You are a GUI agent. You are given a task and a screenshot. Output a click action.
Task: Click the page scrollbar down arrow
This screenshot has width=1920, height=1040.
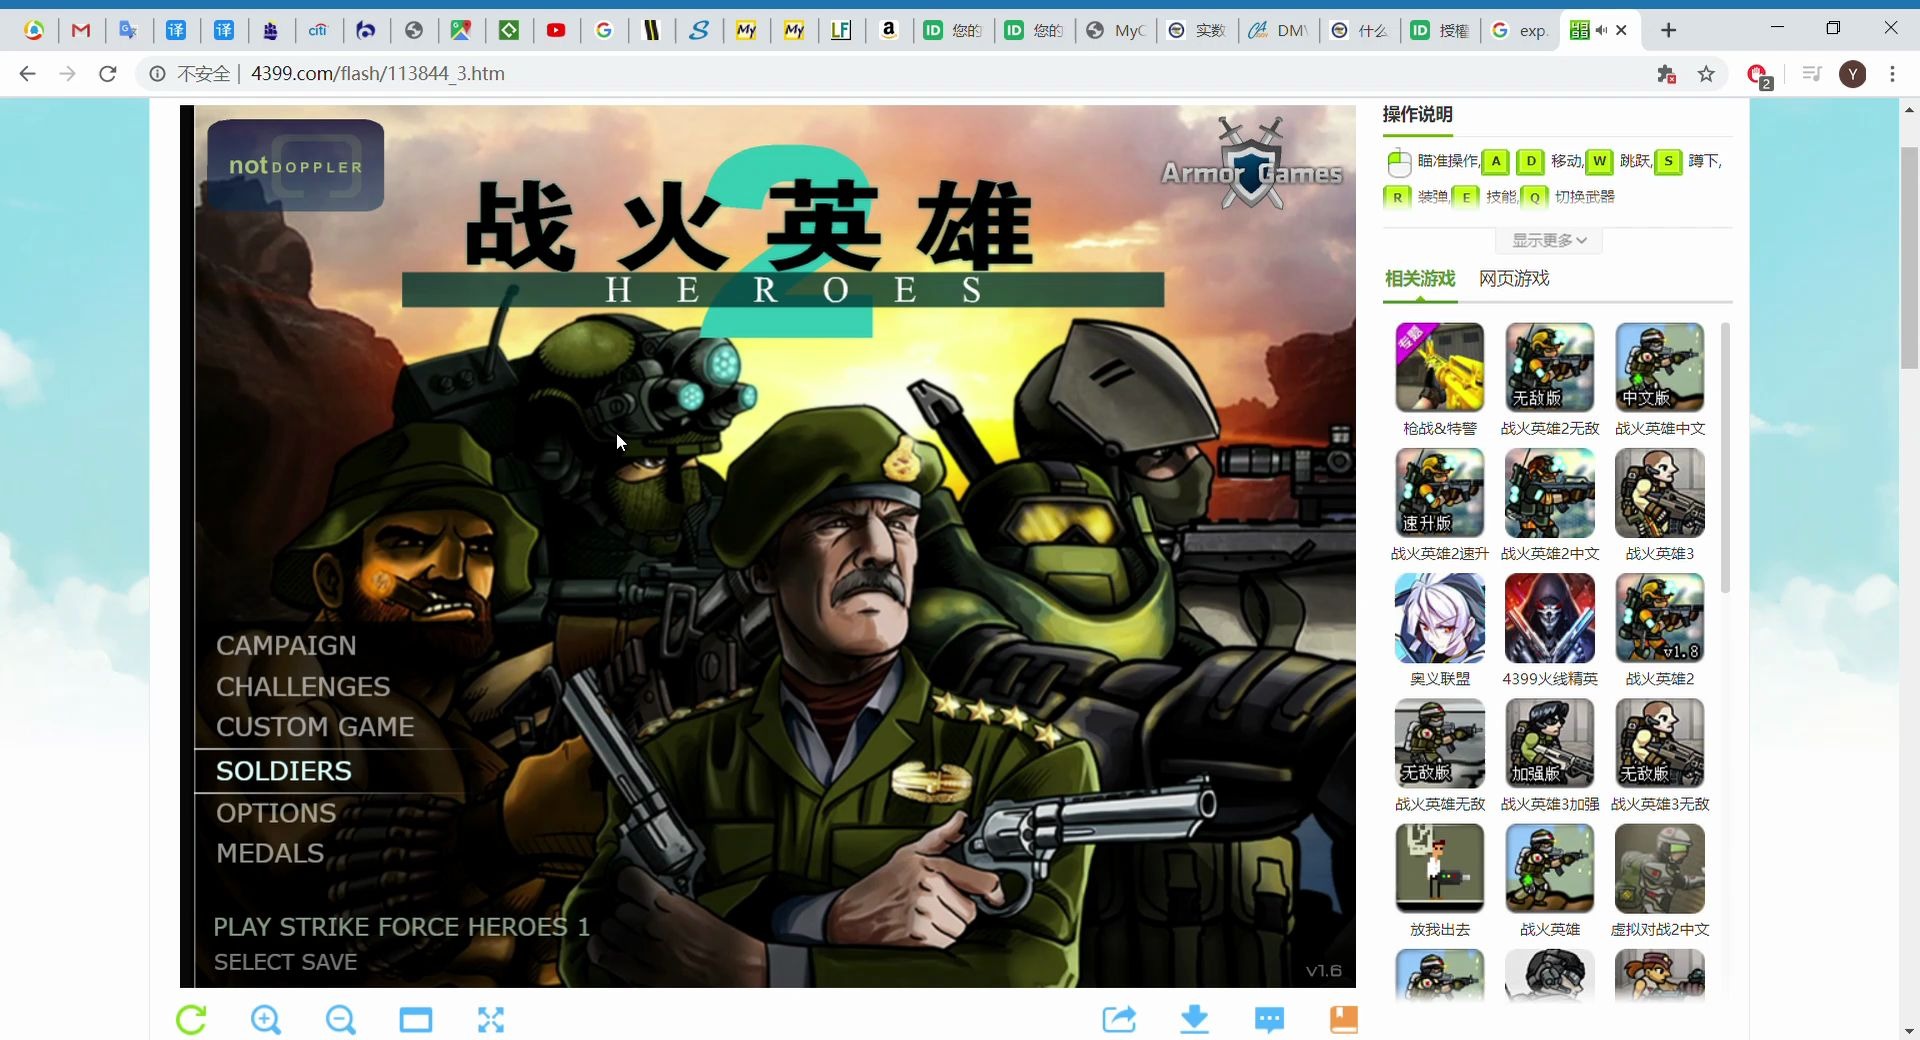1909,1030
